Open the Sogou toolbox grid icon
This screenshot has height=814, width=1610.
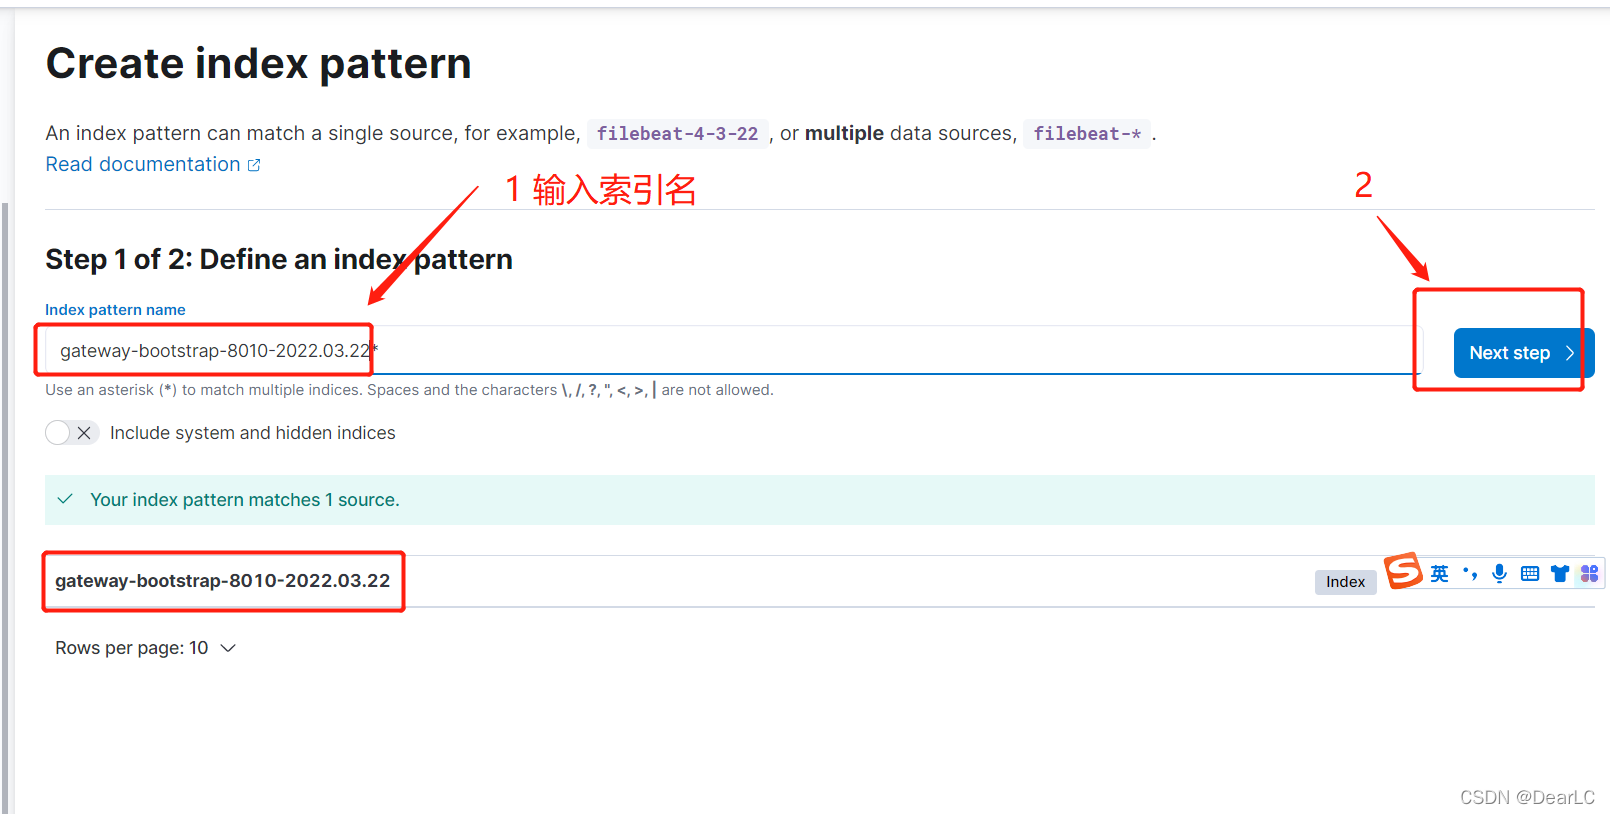(x=1590, y=573)
